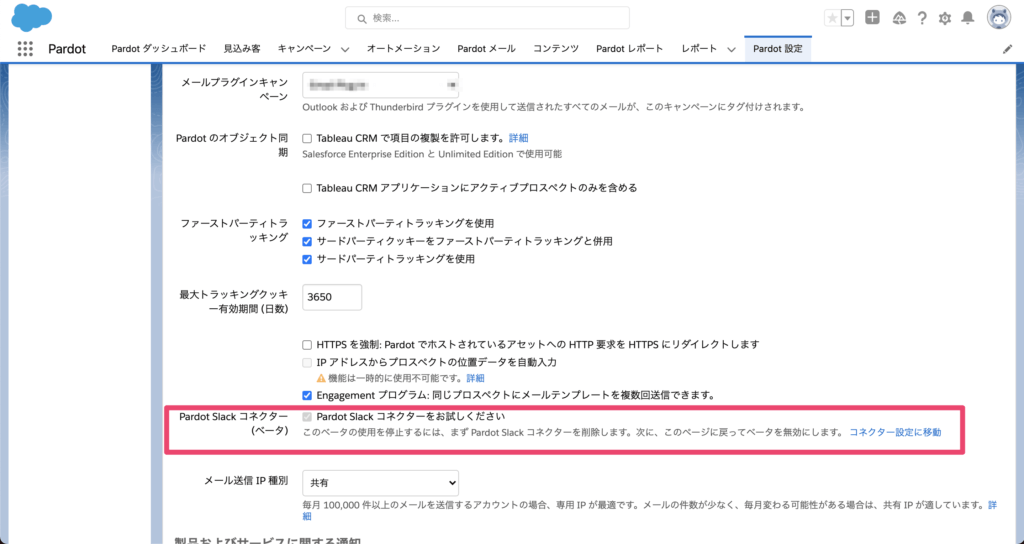Open the App Launcher grid icon

coord(25,49)
